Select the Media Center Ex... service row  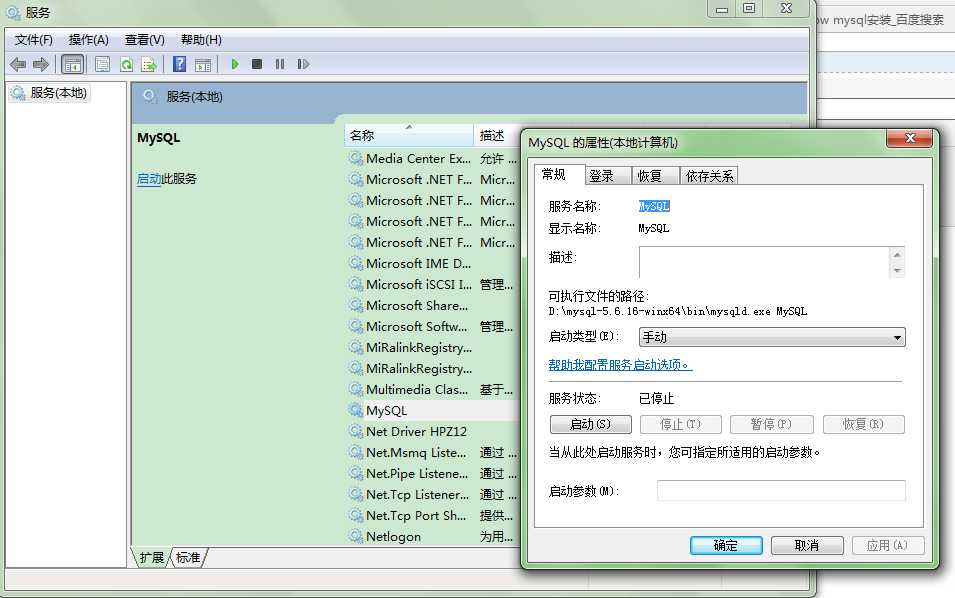pyautogui.click(x=434, y=158)
